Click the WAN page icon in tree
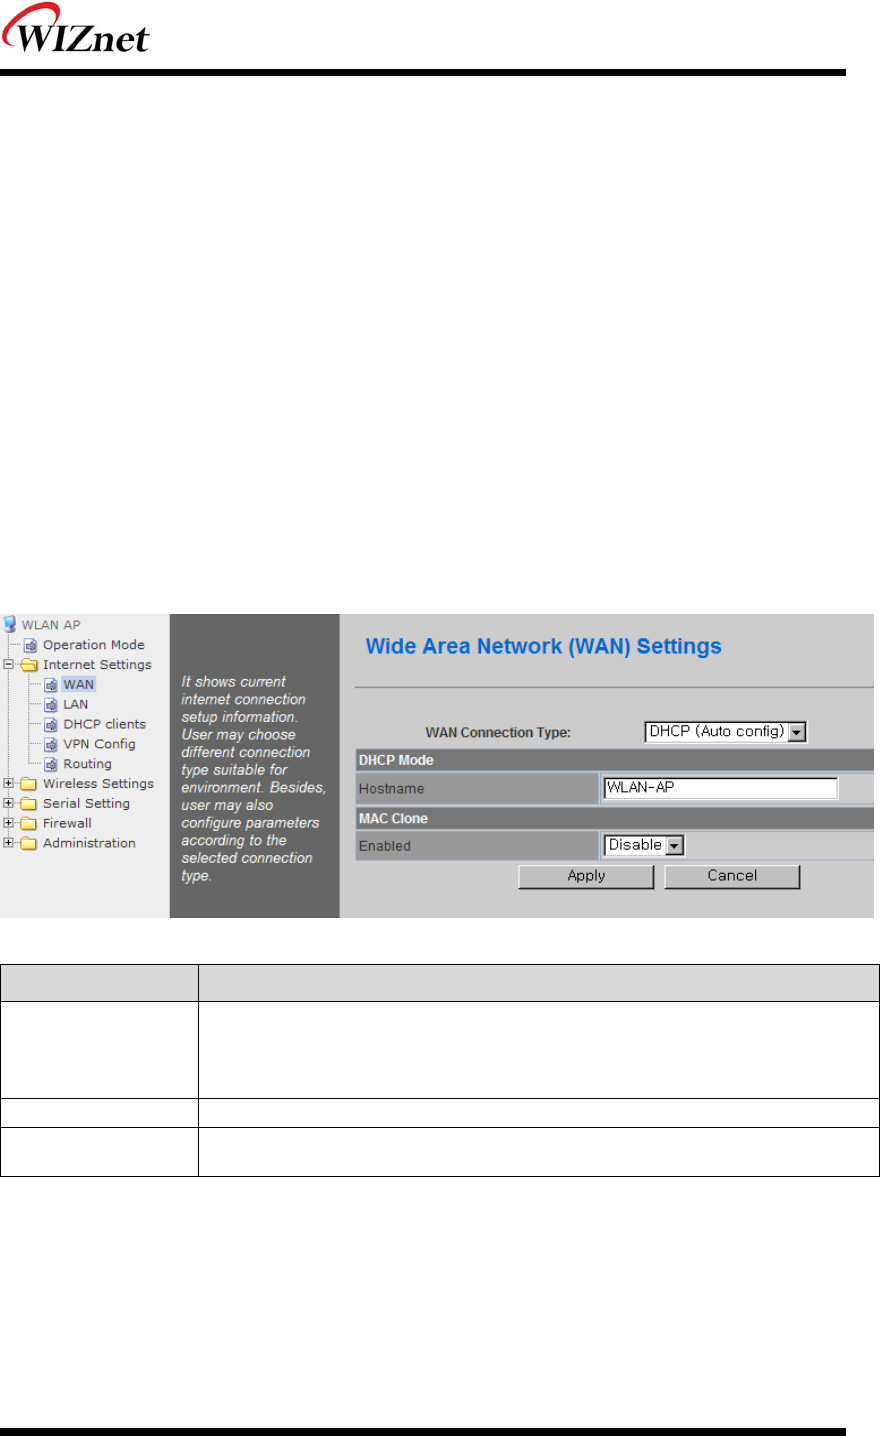 coord(51,685)
